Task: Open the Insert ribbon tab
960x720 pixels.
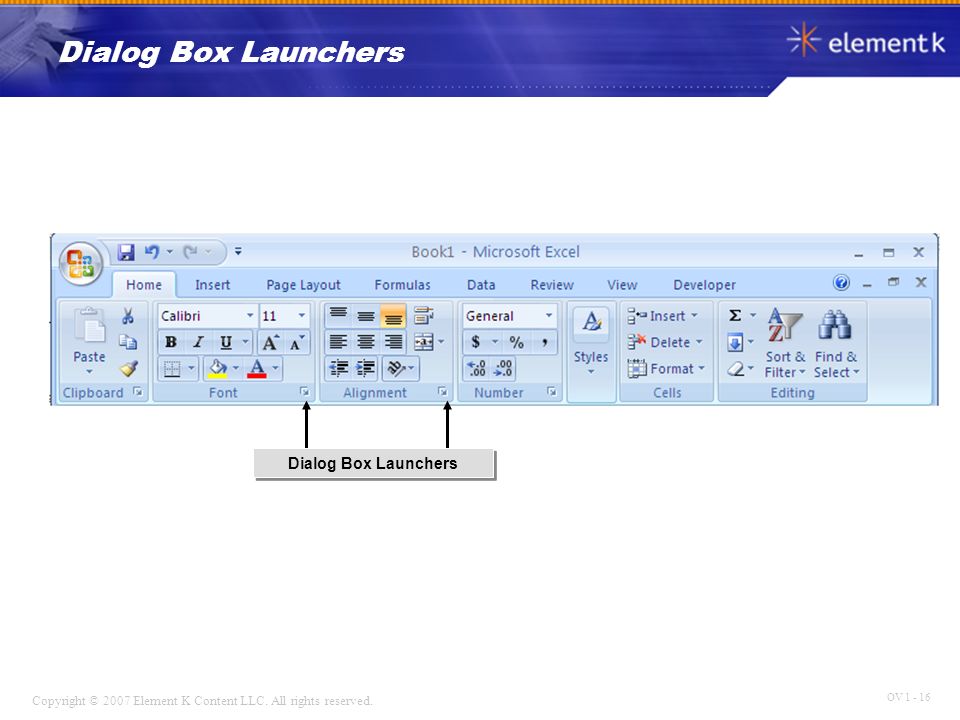Action: click(212, 285)
